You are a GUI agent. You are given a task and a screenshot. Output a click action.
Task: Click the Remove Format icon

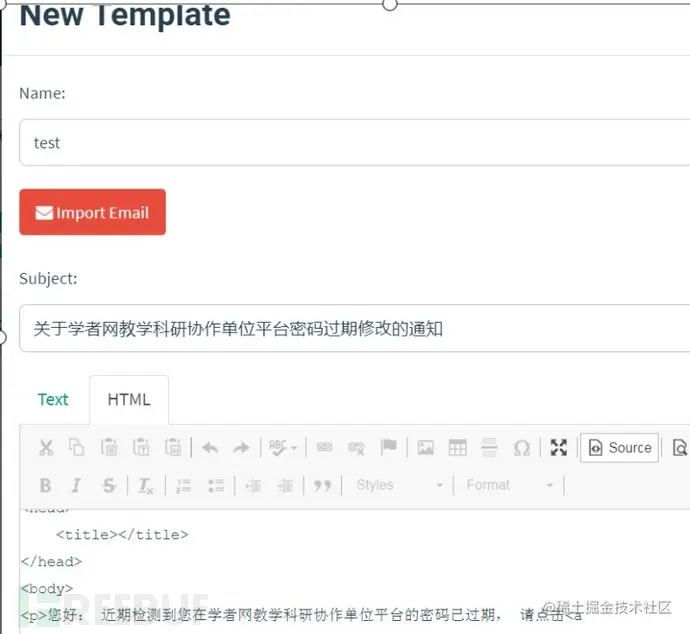coord(146,486)
